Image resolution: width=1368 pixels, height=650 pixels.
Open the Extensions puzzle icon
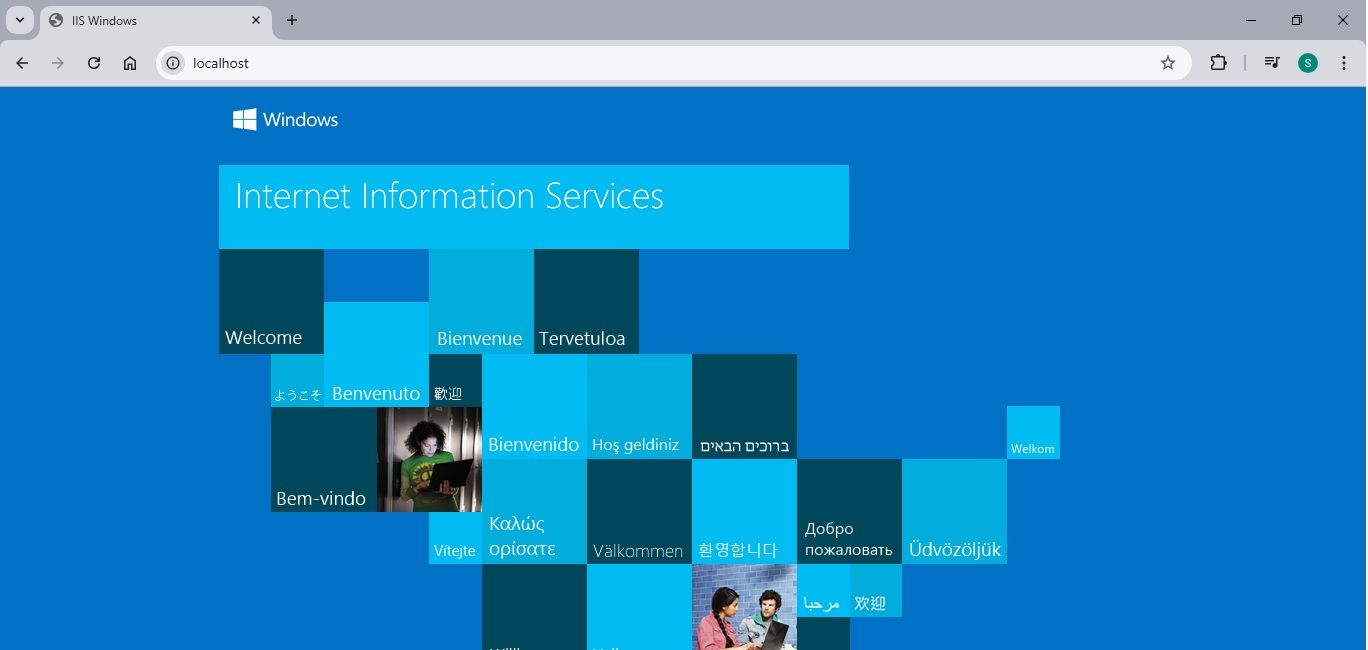(1219, 62)
